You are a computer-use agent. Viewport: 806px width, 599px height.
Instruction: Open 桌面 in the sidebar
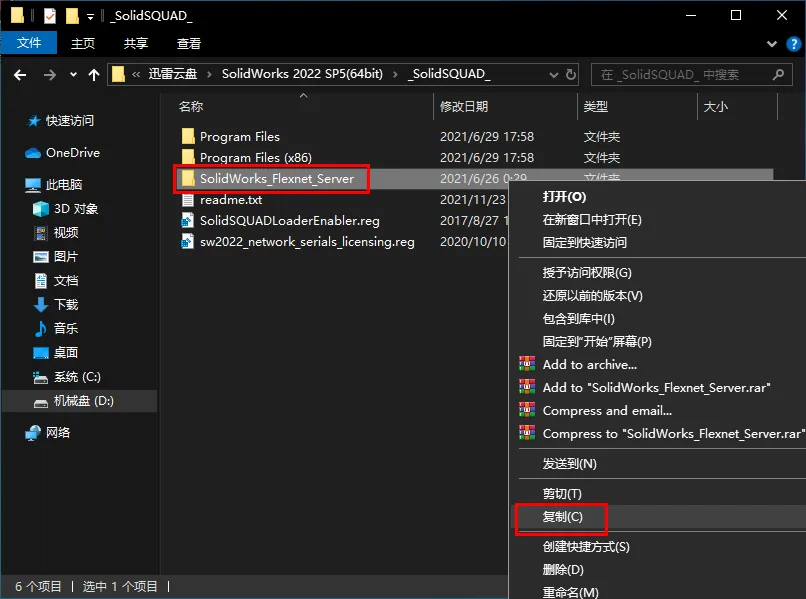tap(66, 353)
